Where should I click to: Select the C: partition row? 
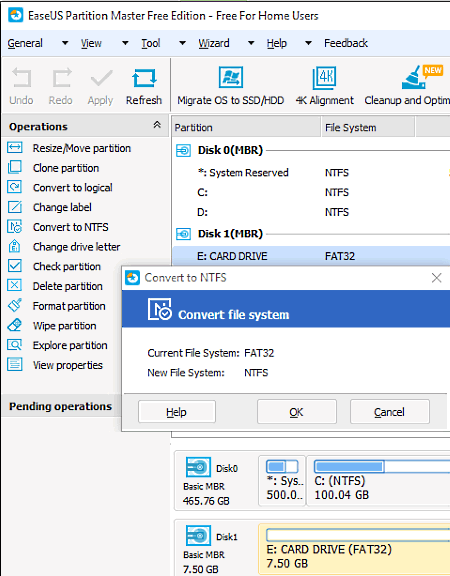tap(311, 192)
